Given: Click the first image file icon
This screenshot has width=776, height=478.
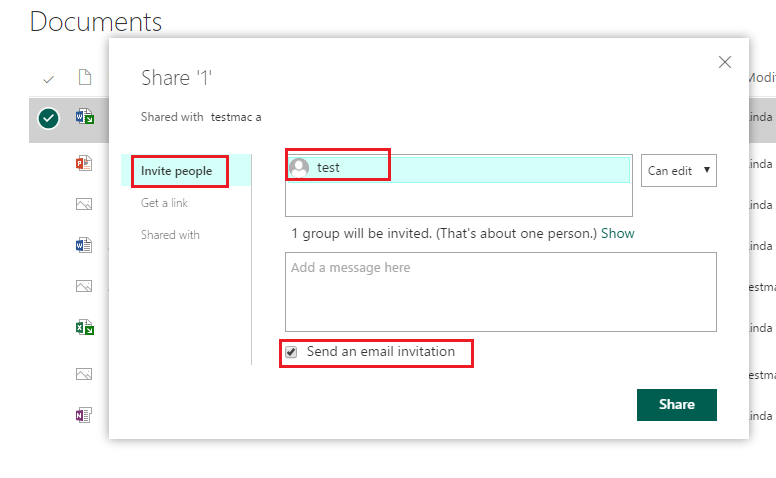Looking at the screenshot, I should [84, 204].
